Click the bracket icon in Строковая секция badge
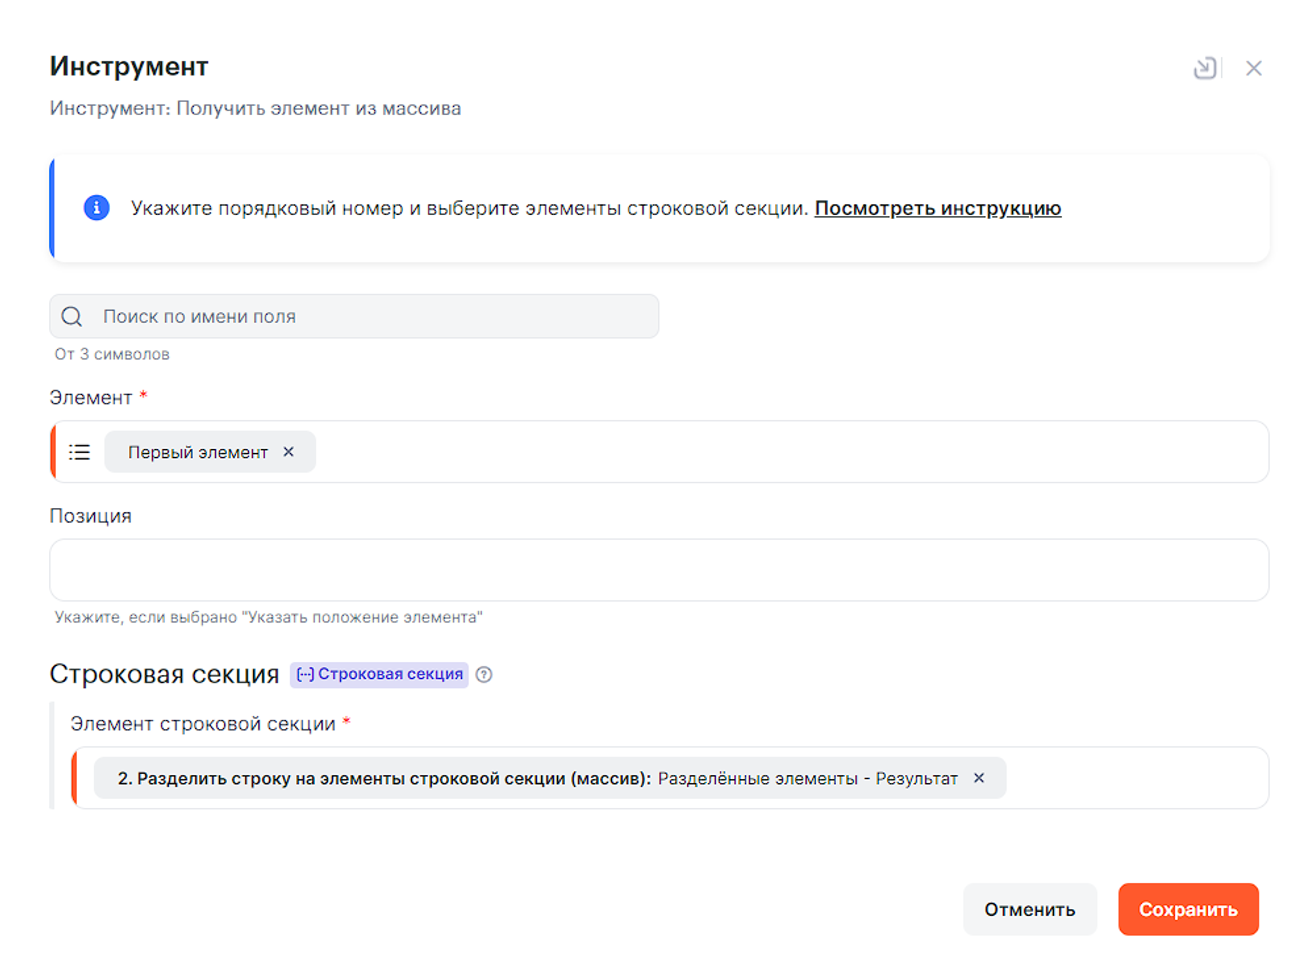Image resolution: width=1310 pixels, height=969 pixels. click(305, 674)
